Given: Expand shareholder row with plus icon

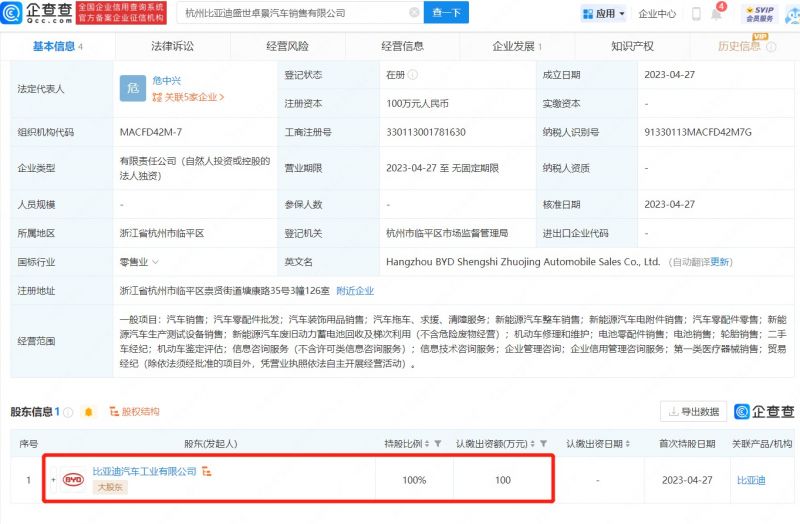Looking at the screenshot, I should pyautogui.click(x=53, y=480).
